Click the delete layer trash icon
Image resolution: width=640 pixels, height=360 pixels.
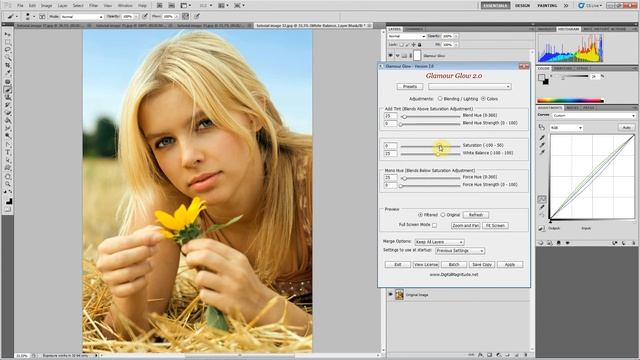coord(526,355)
